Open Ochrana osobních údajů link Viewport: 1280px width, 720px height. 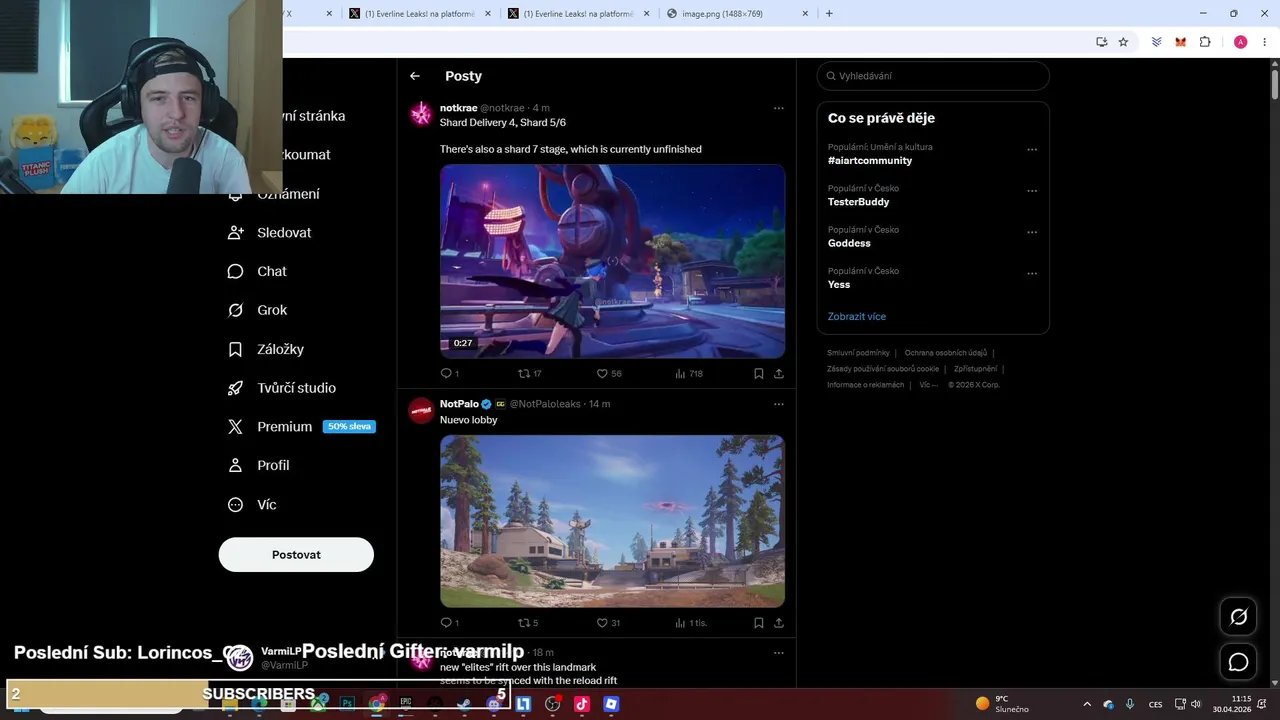coord(946,353)
